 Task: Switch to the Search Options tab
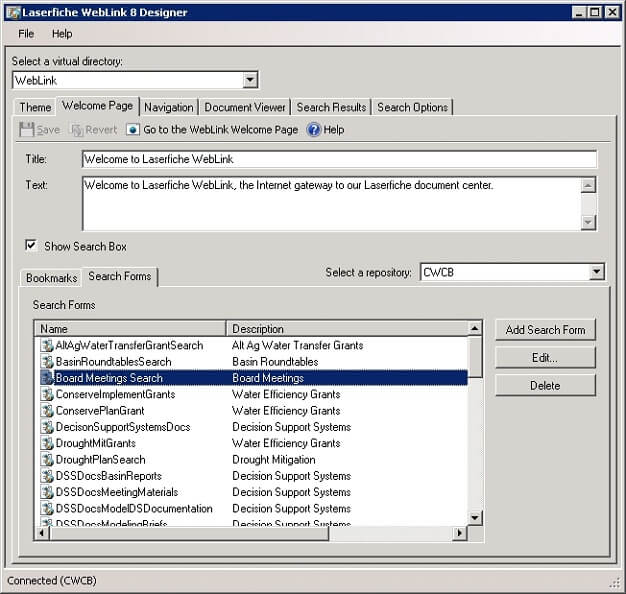click(412, 107)
